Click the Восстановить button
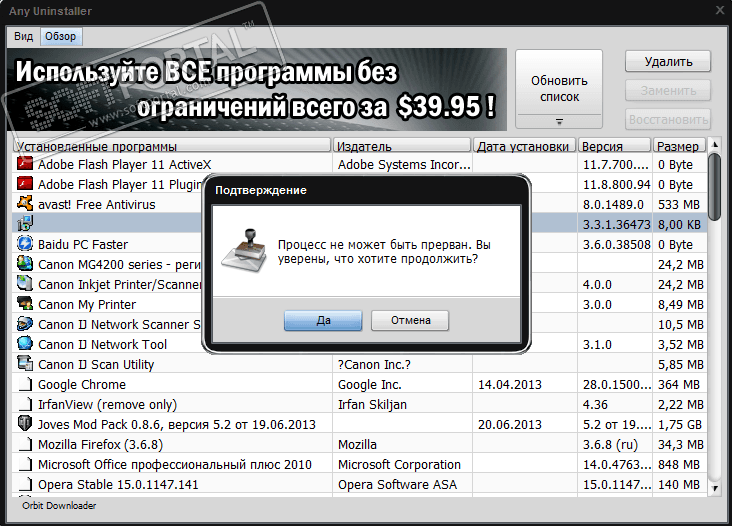 click(668, 119)
